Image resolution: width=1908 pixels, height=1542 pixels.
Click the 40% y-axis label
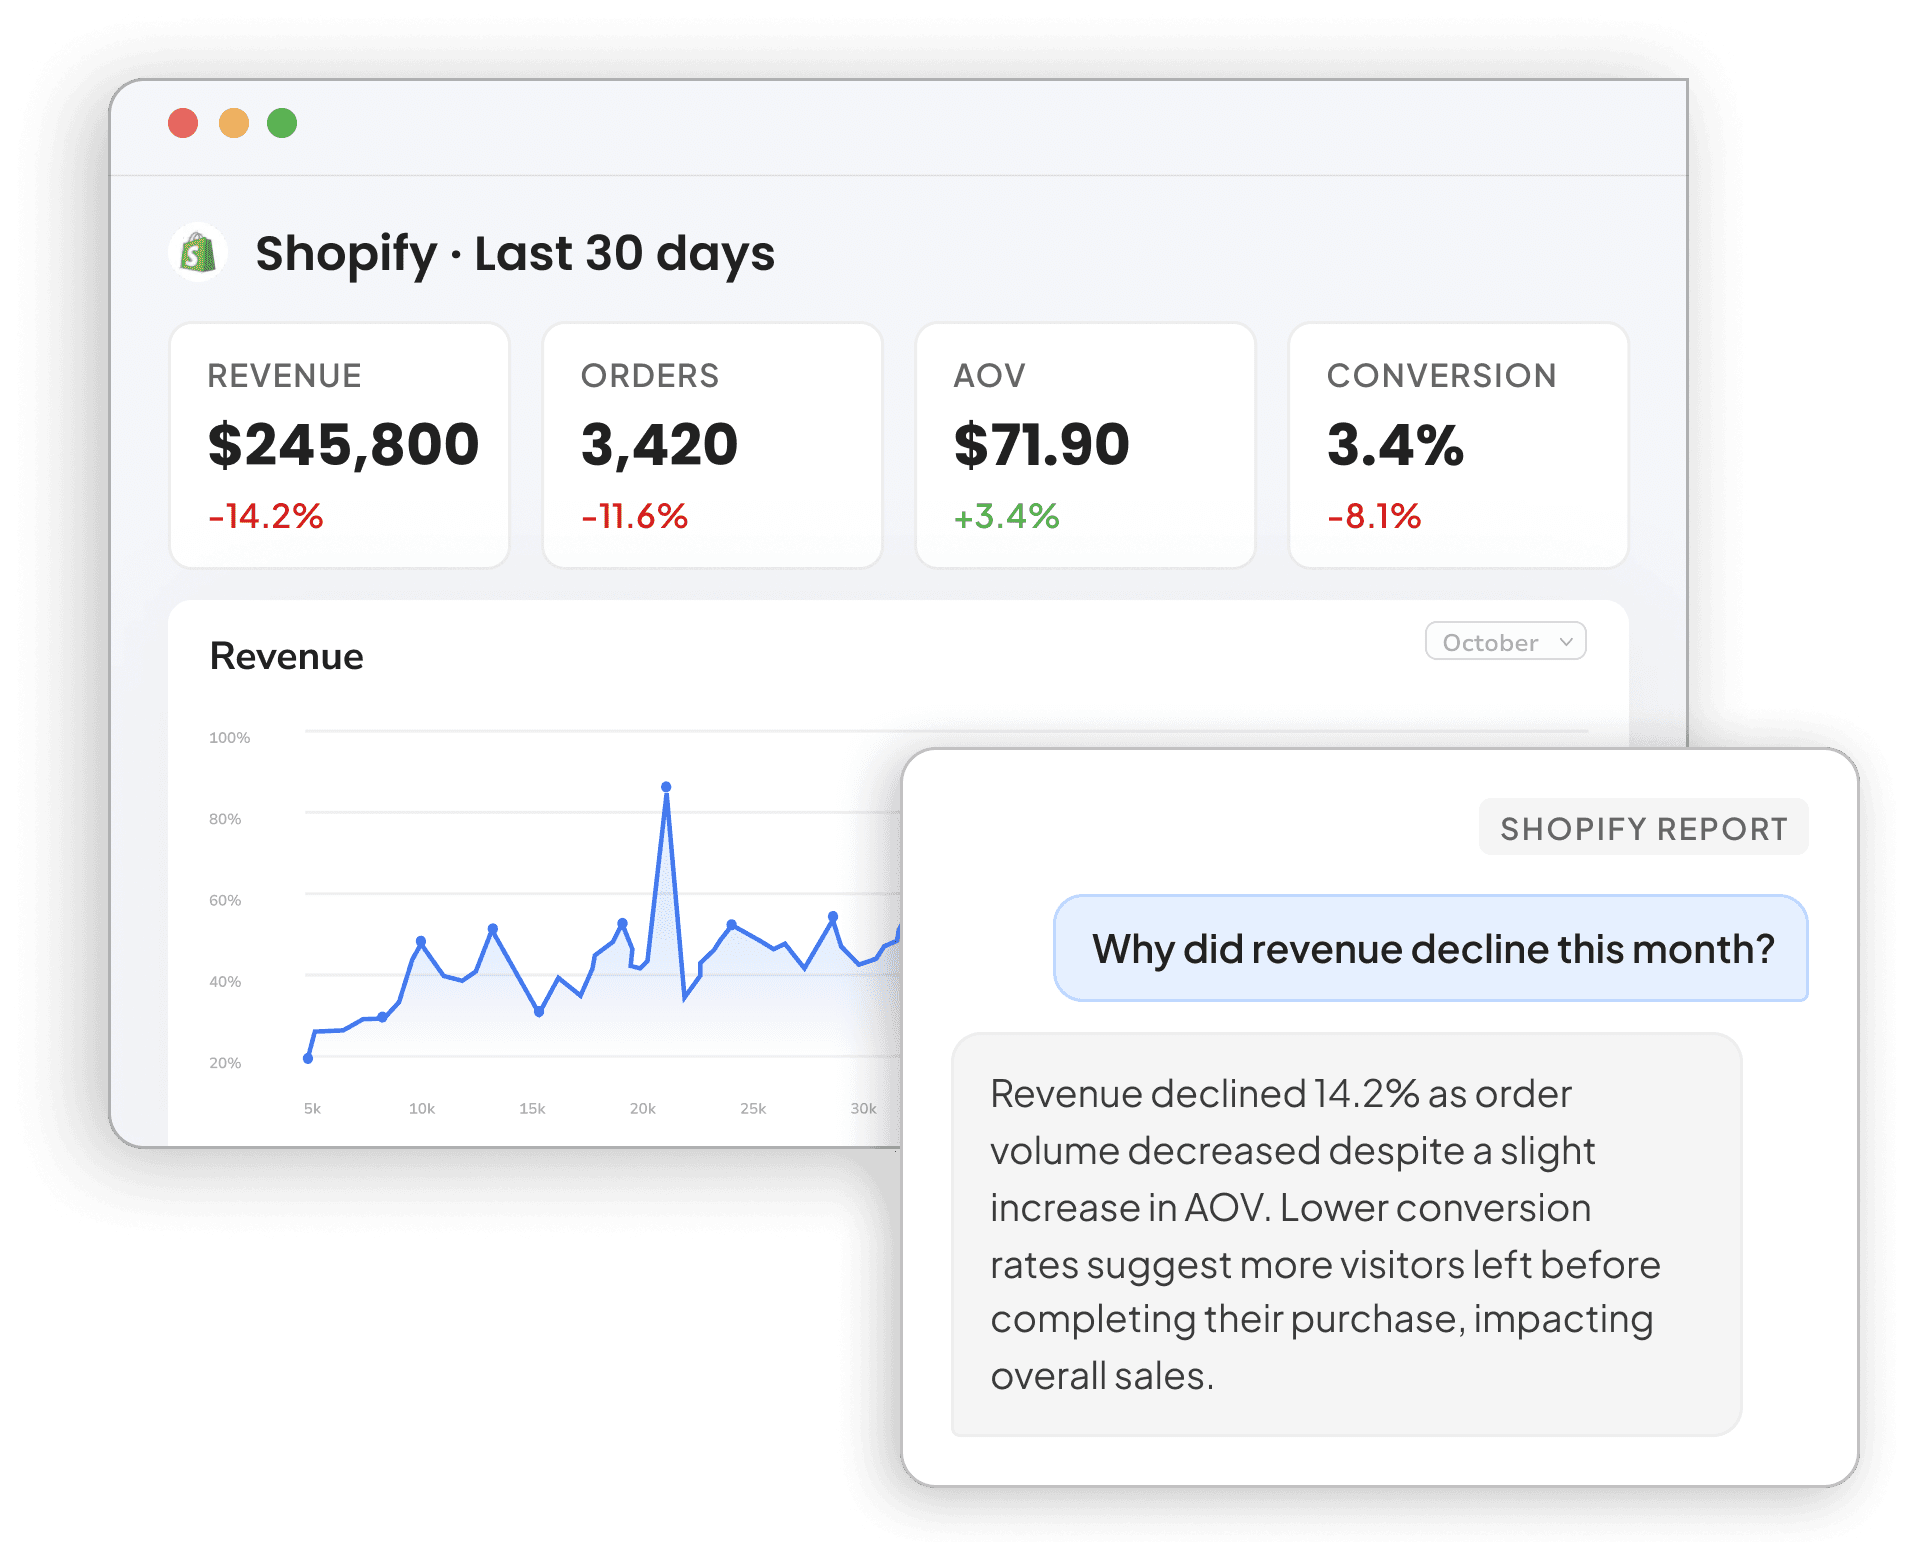pyautogui.click(x=225, y=981)
